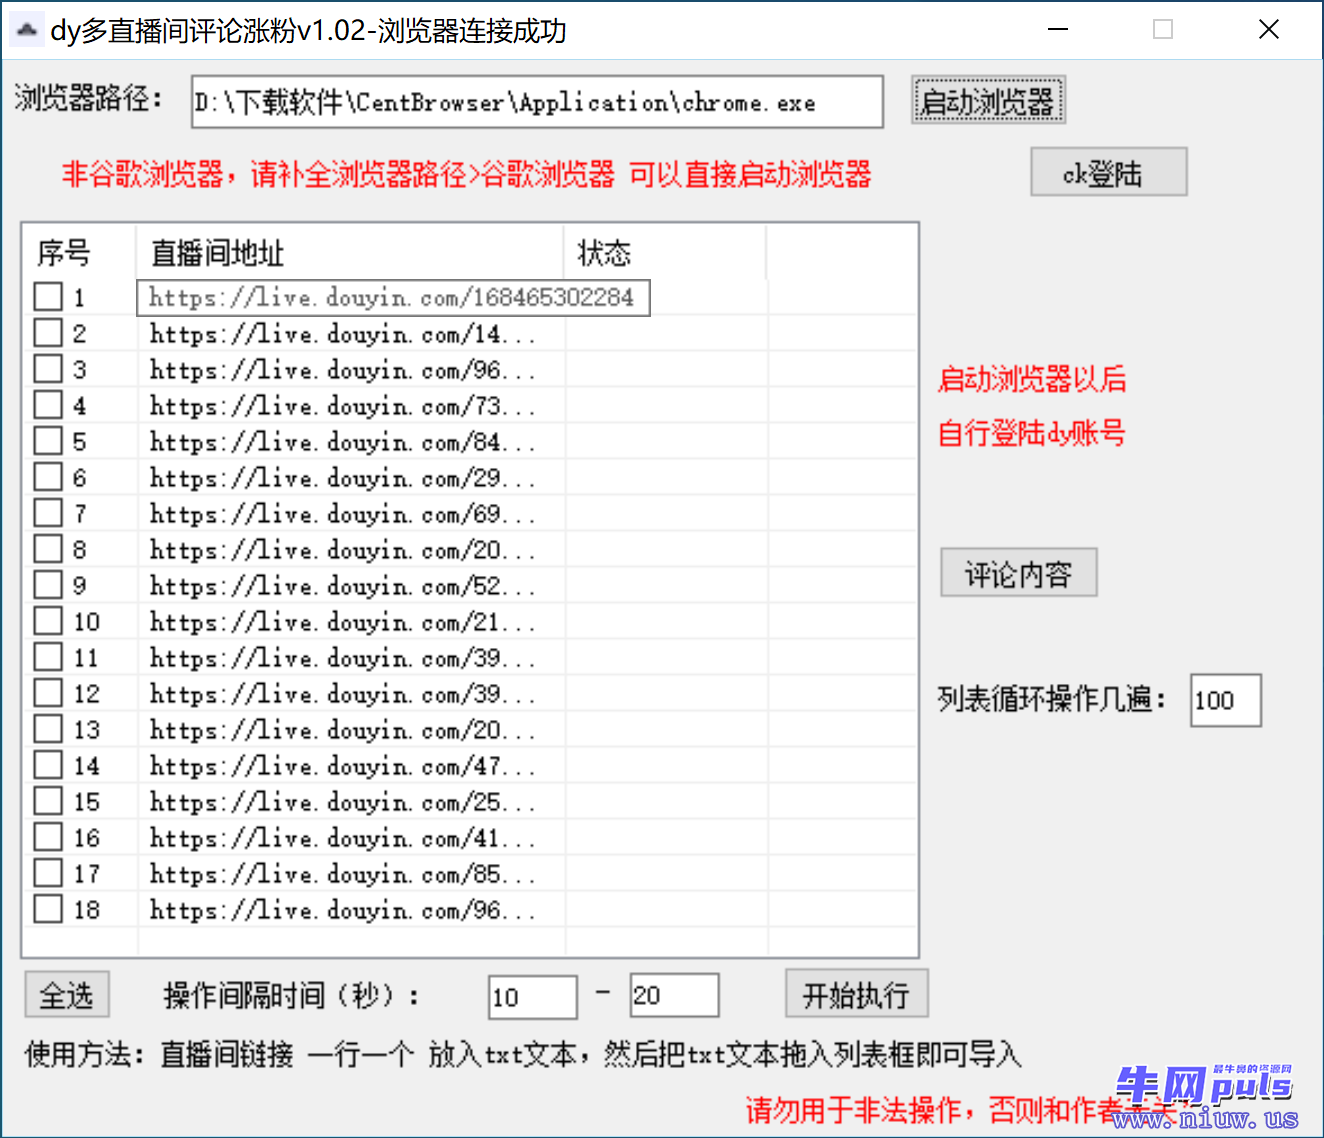The height and width of the screenshot is (1138, 1324).
Task: Click the red text 启动浏览器以后
Action: click(1032, 379)
